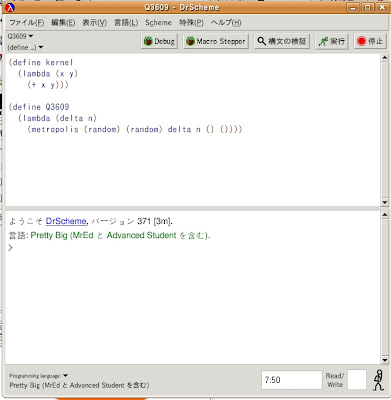
Task: Click the interactions pane scroll down arrow
Action: tap(384, 360)
